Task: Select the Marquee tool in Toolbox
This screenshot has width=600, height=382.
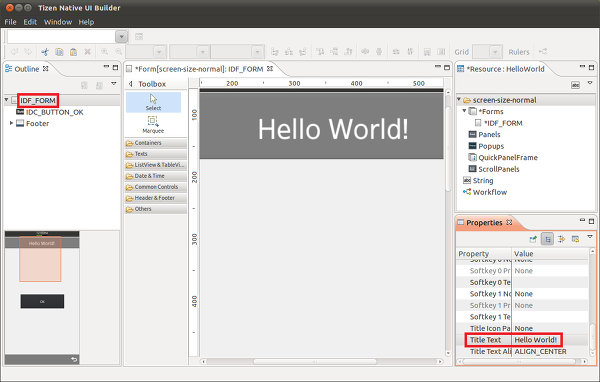Action: tap(153, 124)
